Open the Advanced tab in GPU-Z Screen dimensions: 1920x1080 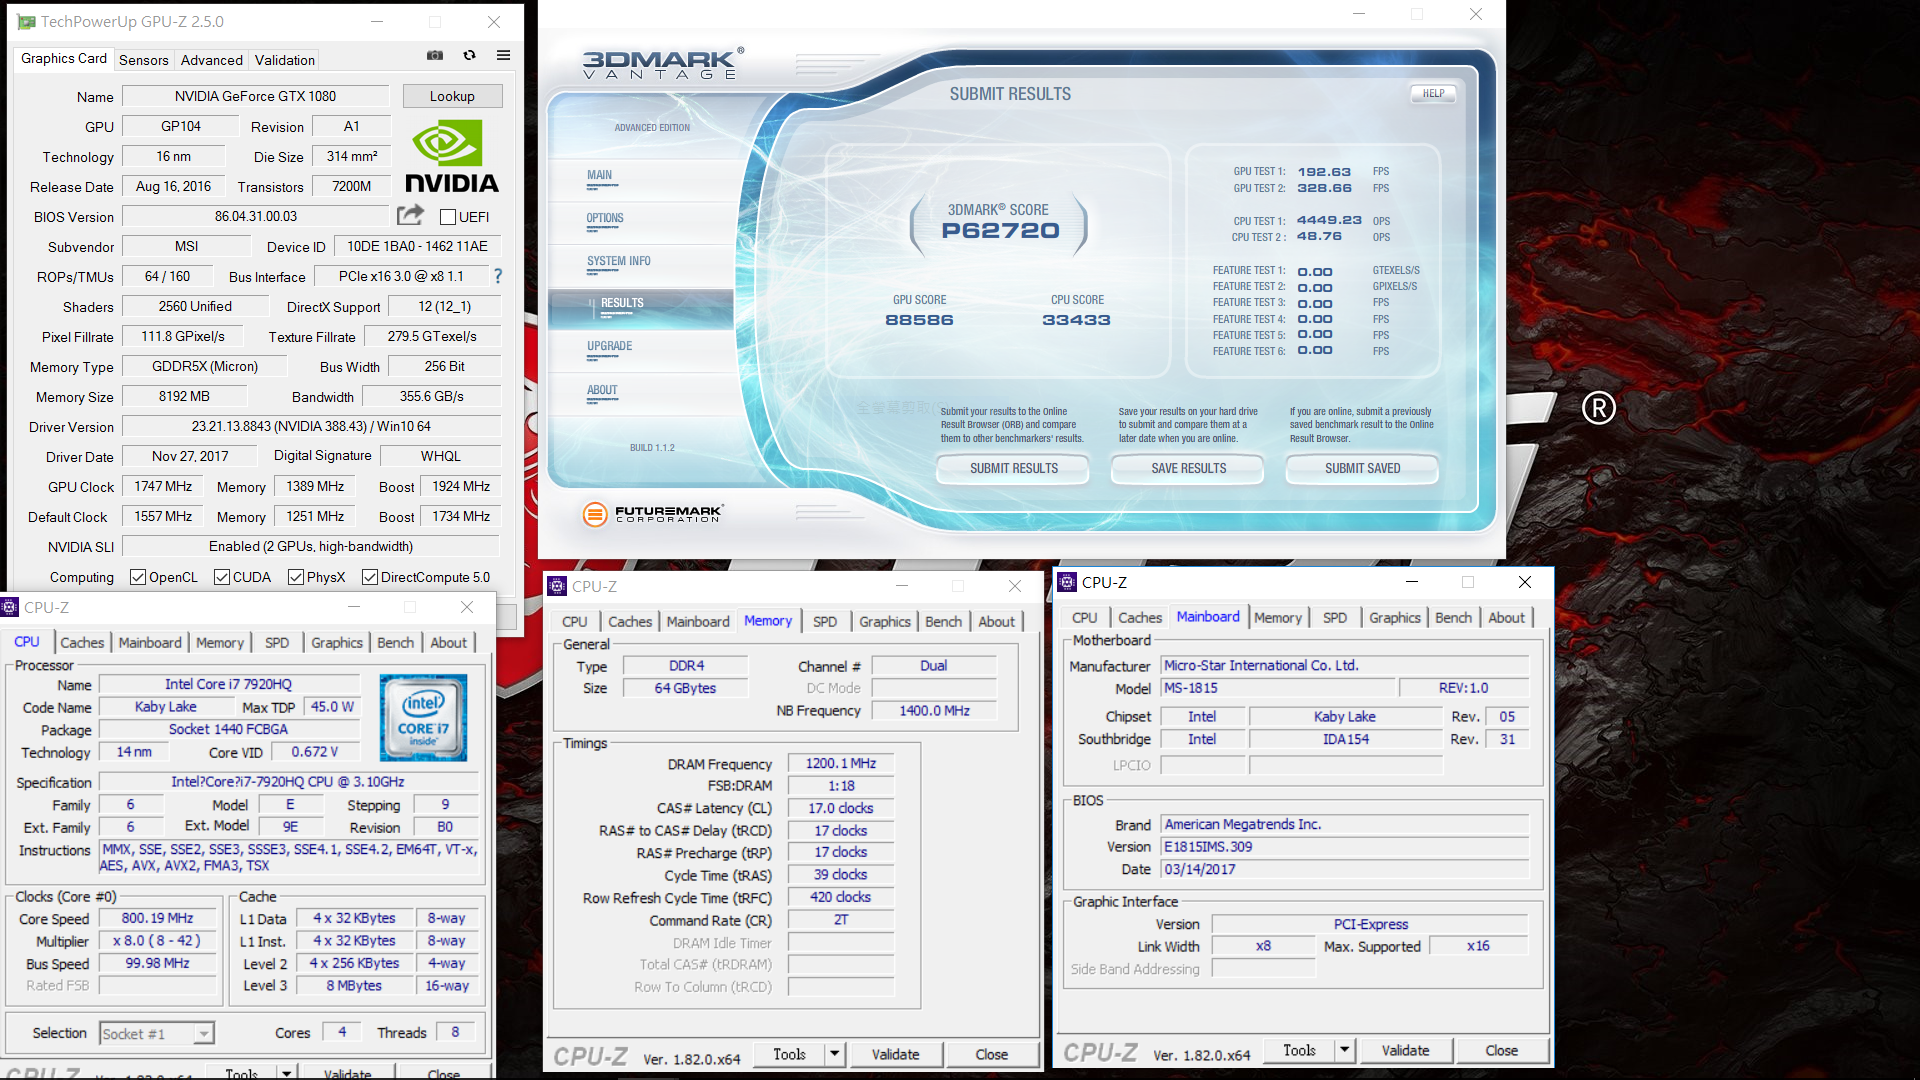[x=212, y=60]
